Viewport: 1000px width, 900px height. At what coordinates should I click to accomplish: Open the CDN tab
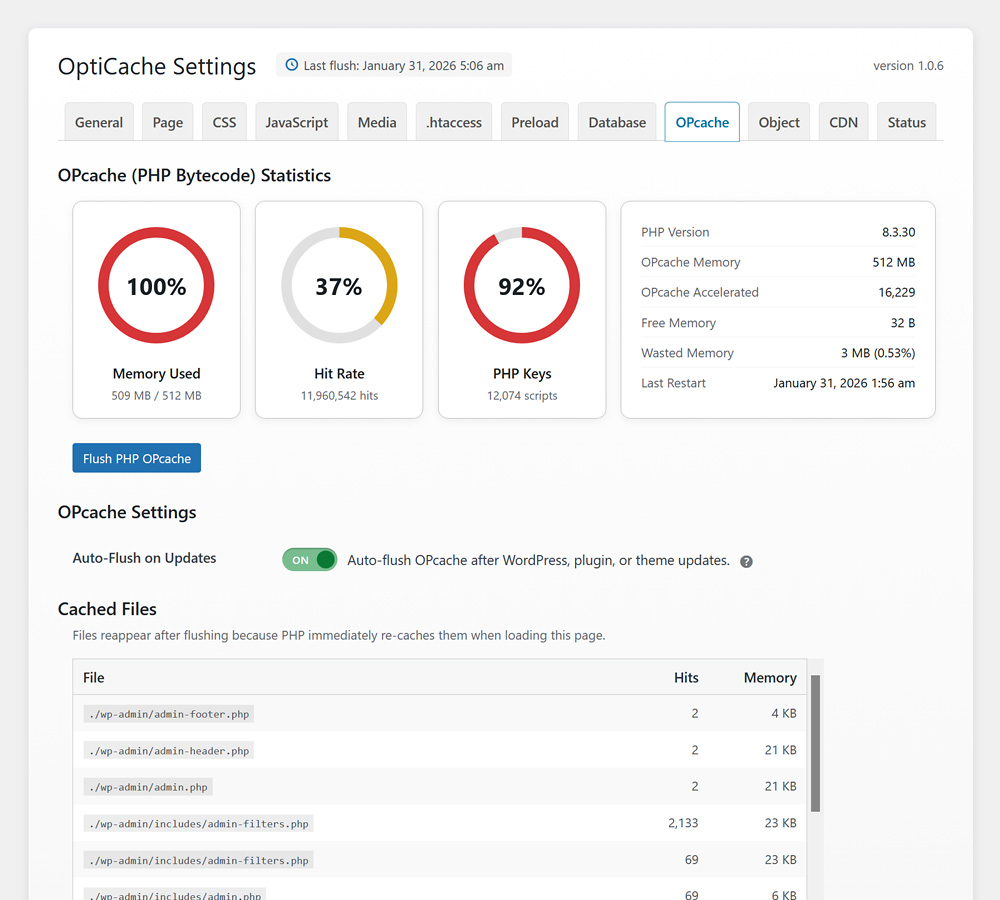[843, 122]
